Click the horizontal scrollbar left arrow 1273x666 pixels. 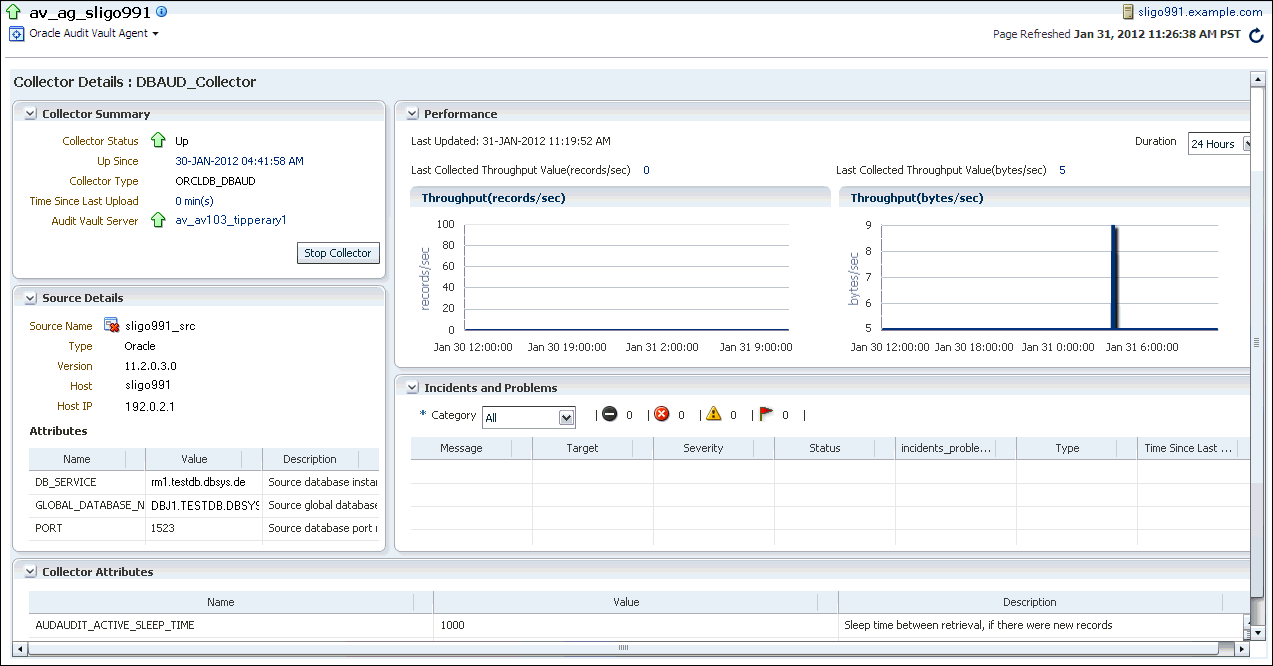click(19, 648)
